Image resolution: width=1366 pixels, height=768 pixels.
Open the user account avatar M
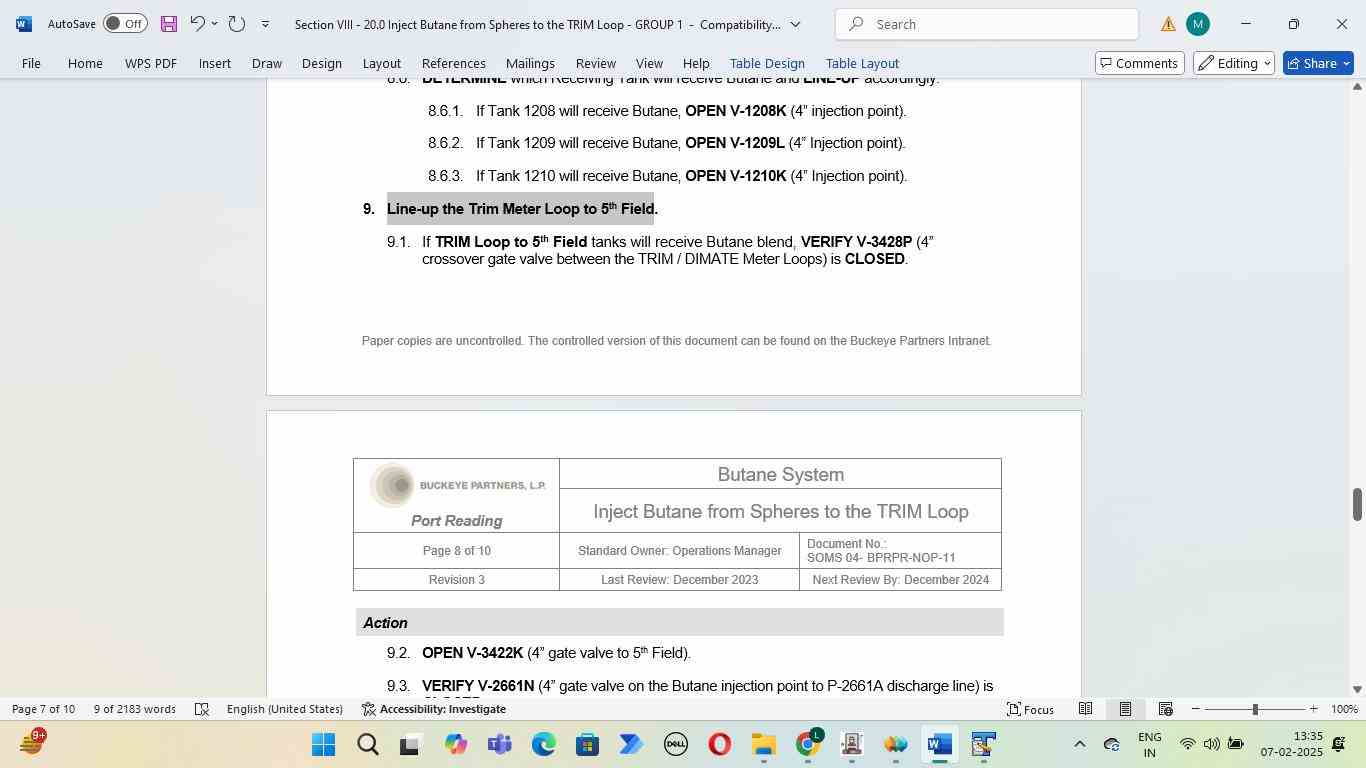click(x=1197, y=24)
